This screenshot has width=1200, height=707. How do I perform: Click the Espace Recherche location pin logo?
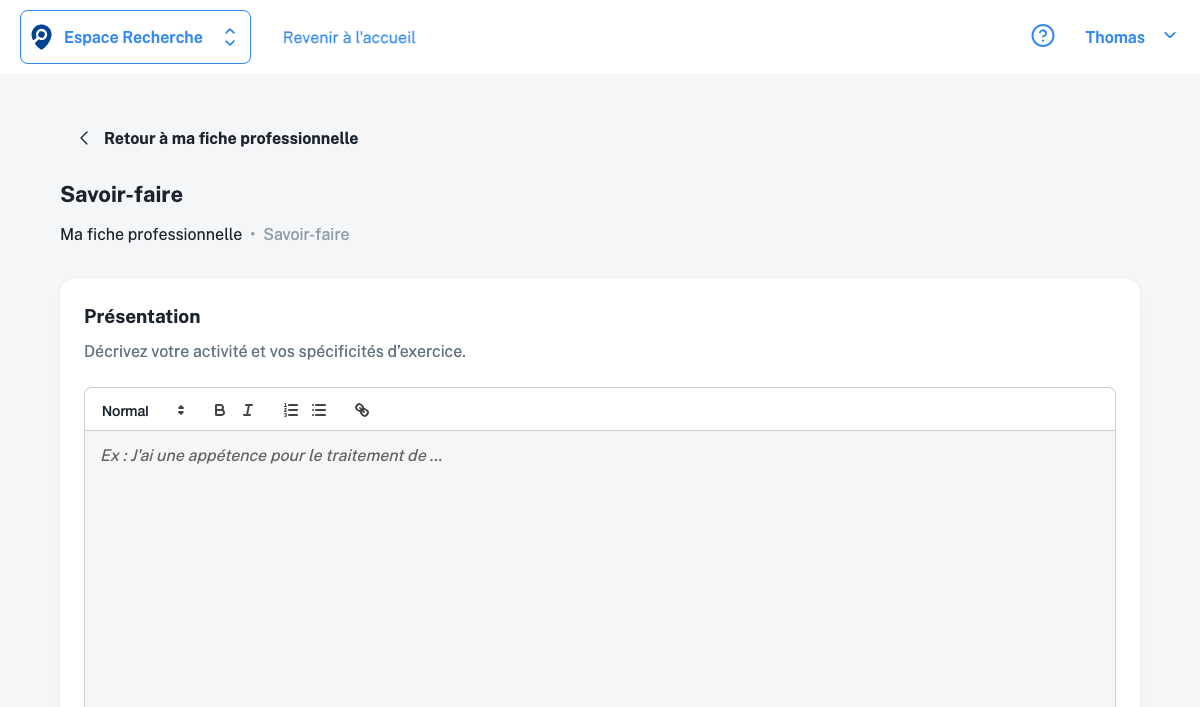41,37
